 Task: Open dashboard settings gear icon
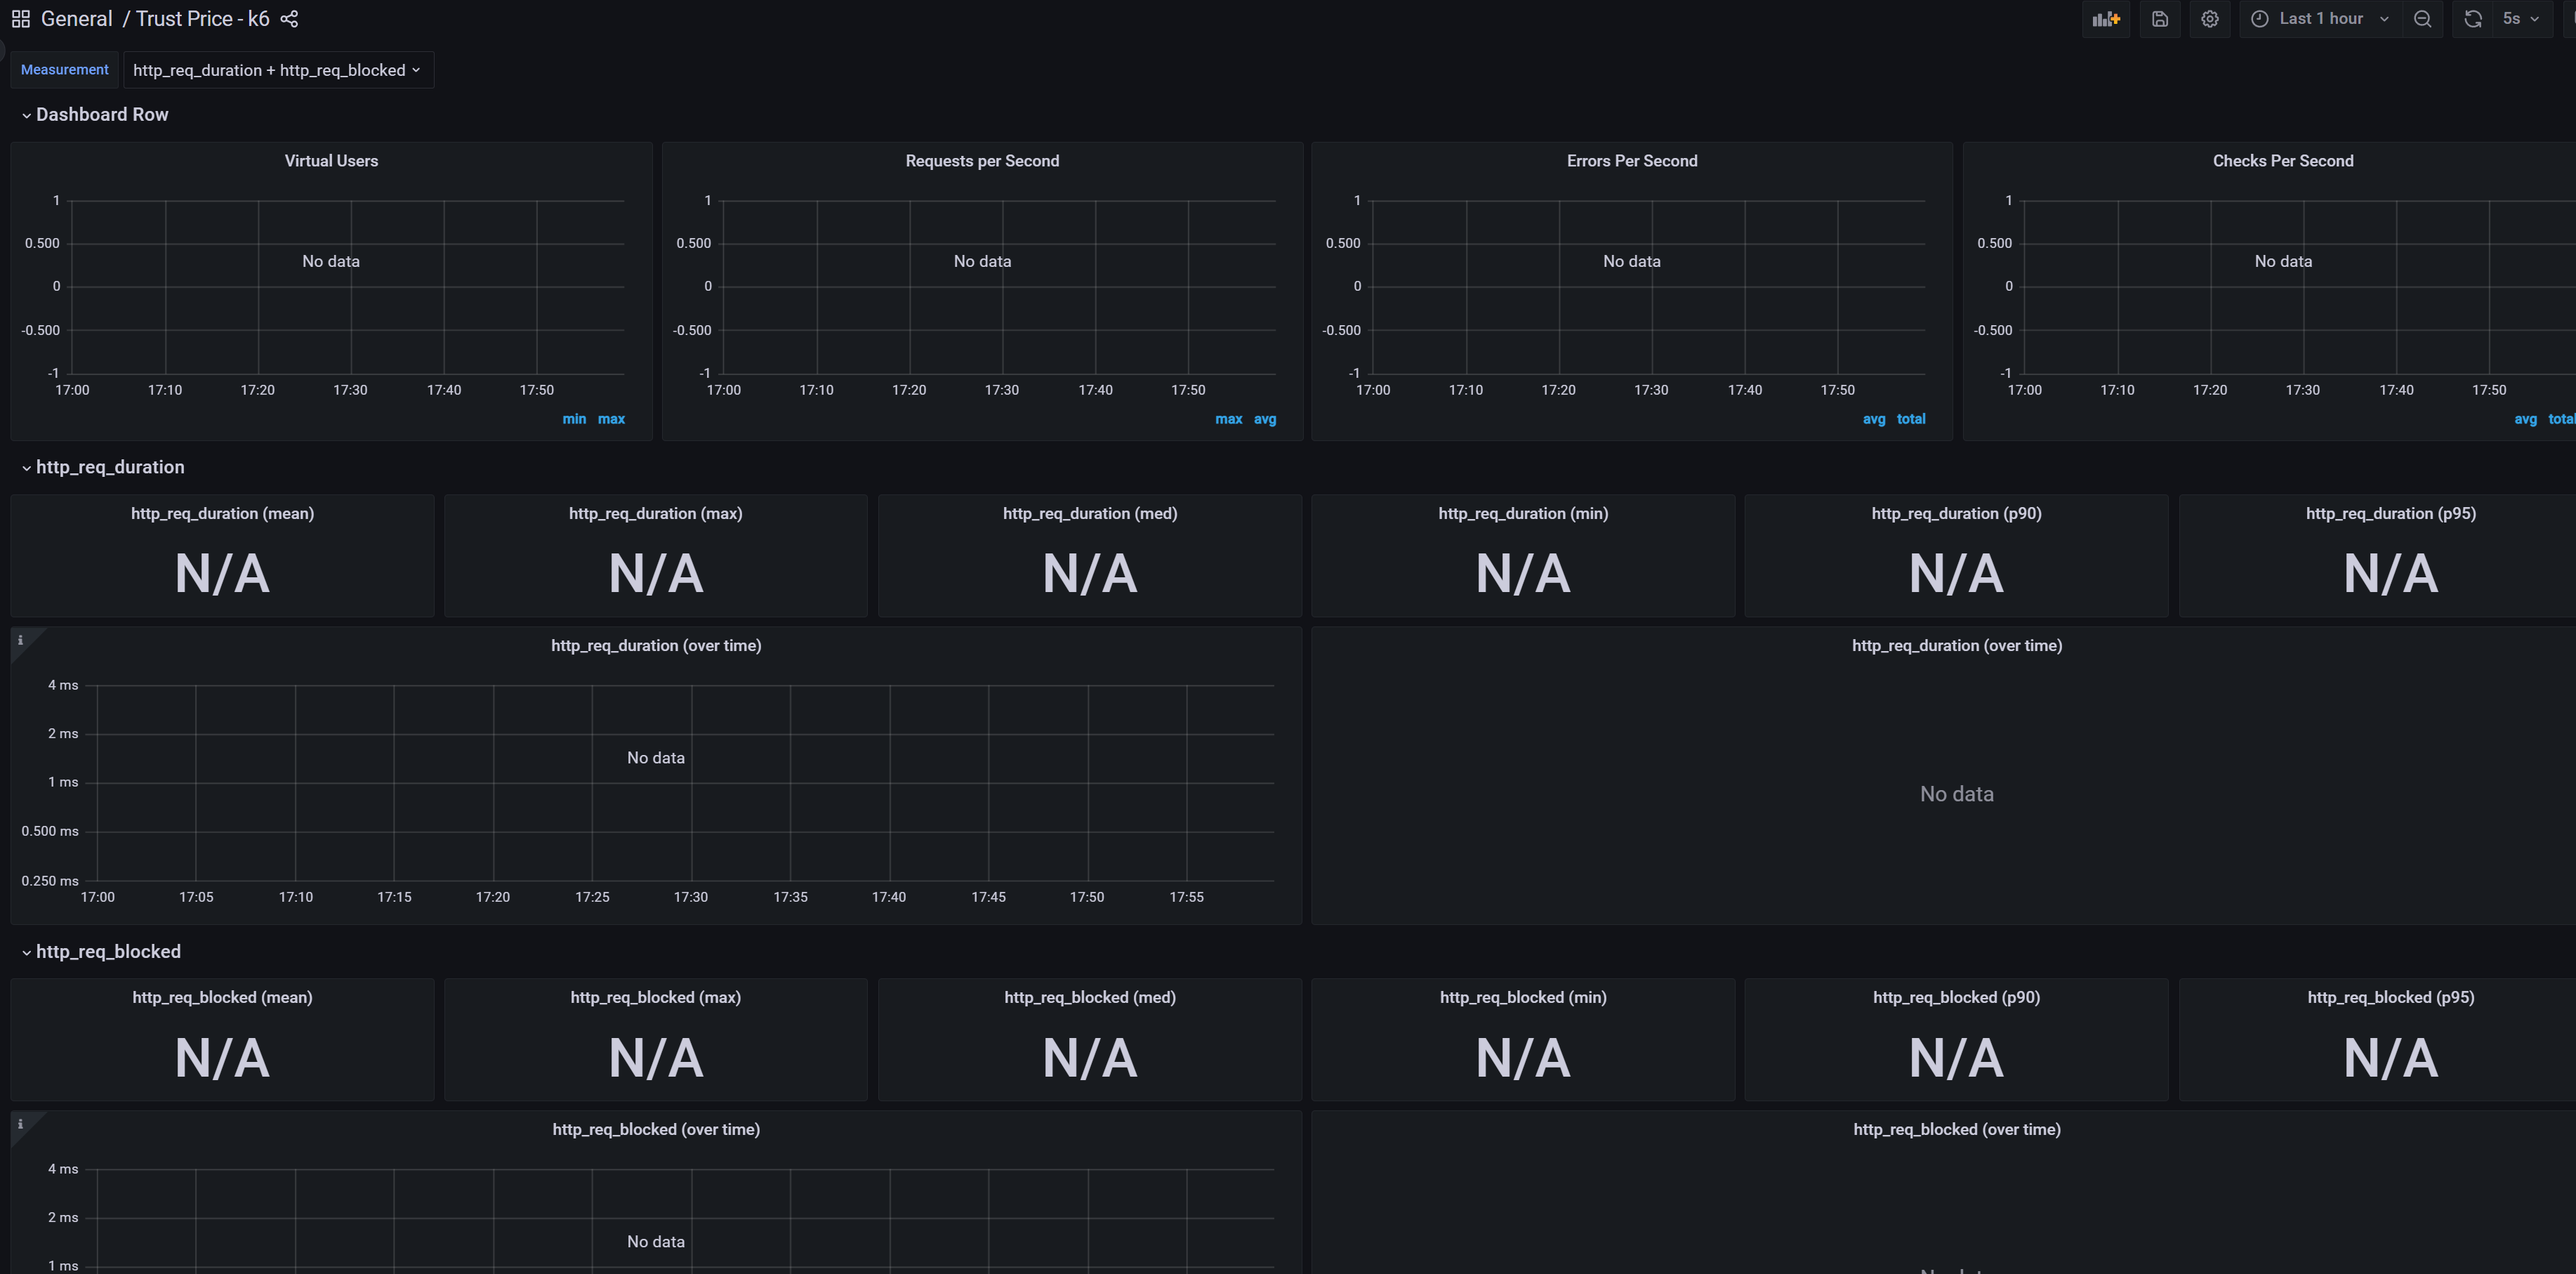(x=2209, y=19)
